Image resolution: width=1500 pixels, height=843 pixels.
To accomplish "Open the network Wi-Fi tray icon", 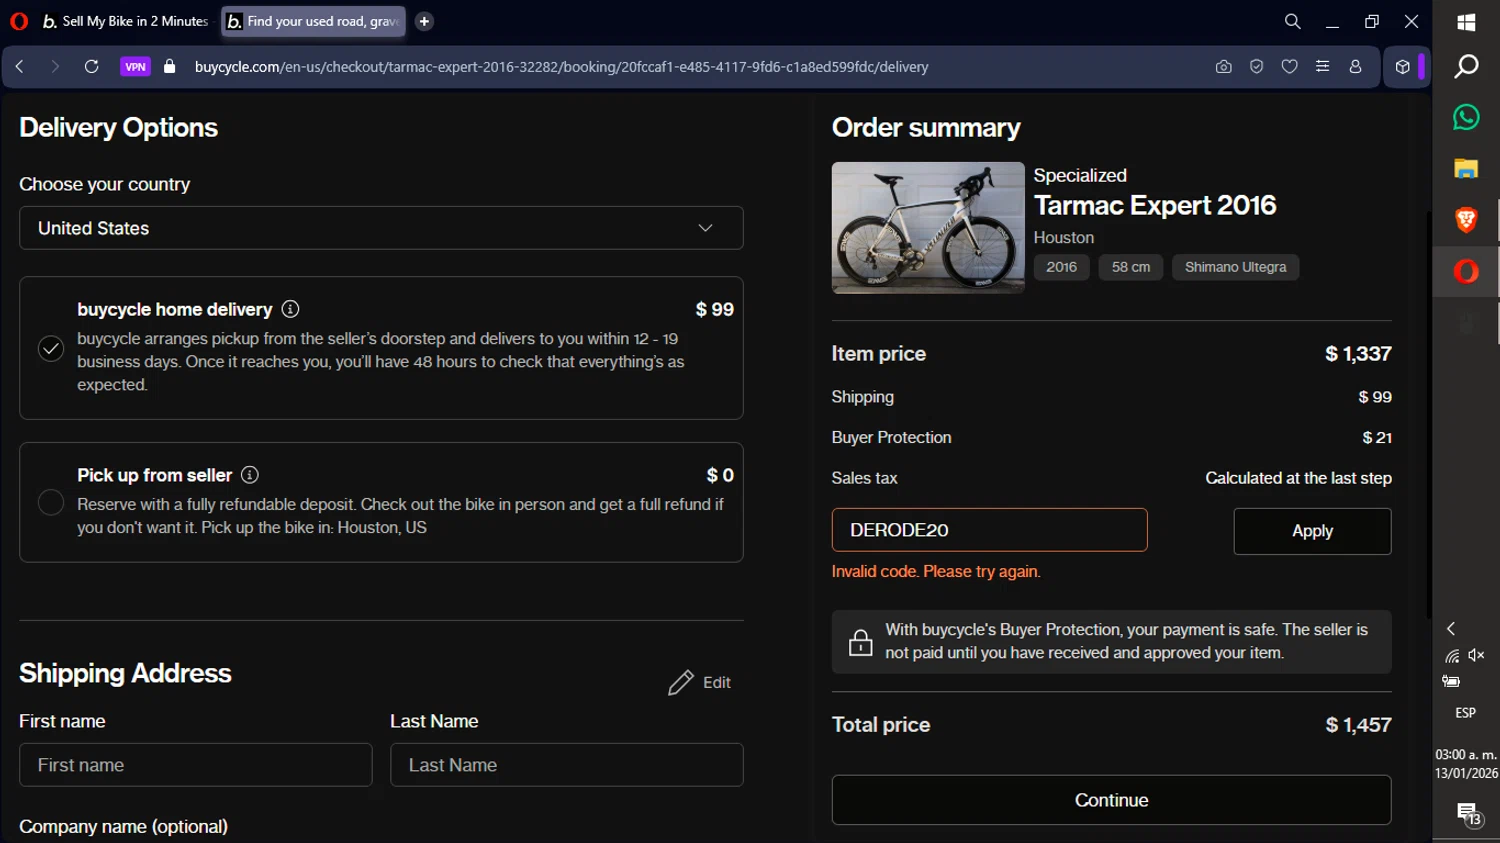I will (1452, 656).
